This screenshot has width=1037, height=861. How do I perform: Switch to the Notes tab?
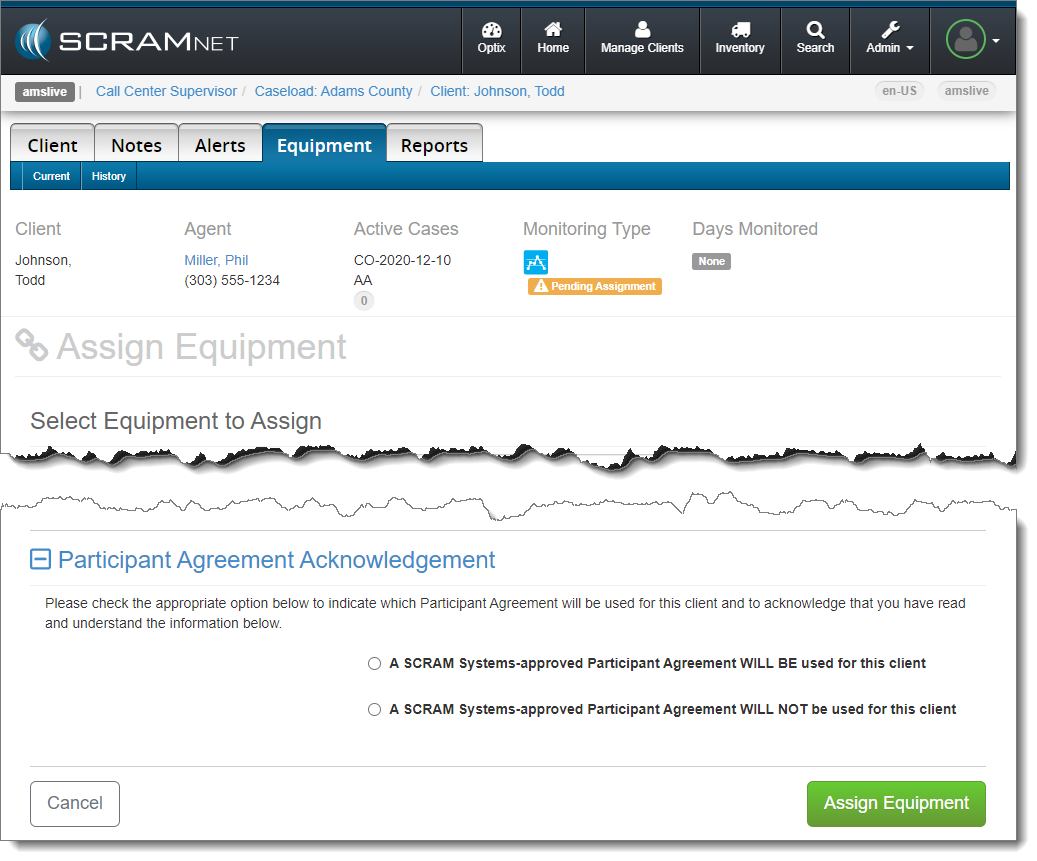[x=136, y=145]
